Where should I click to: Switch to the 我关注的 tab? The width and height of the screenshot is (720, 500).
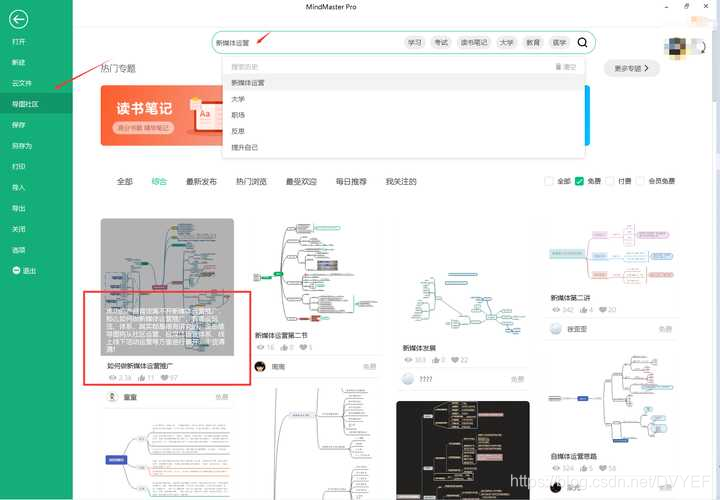(x=401, y=181)
